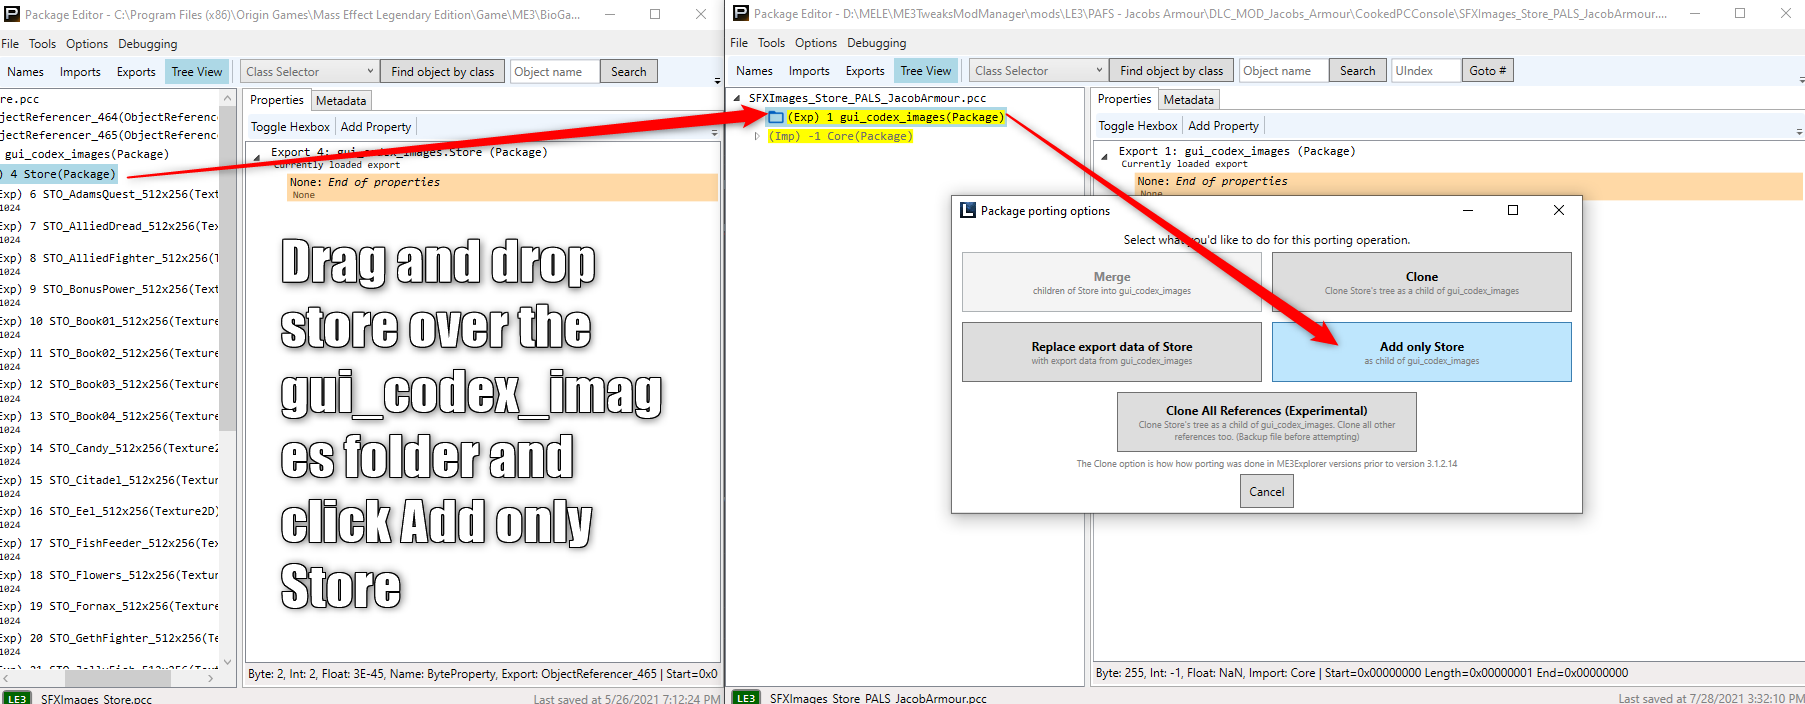
Task: Switch to Imports view in right window
Action: (809, 71)
